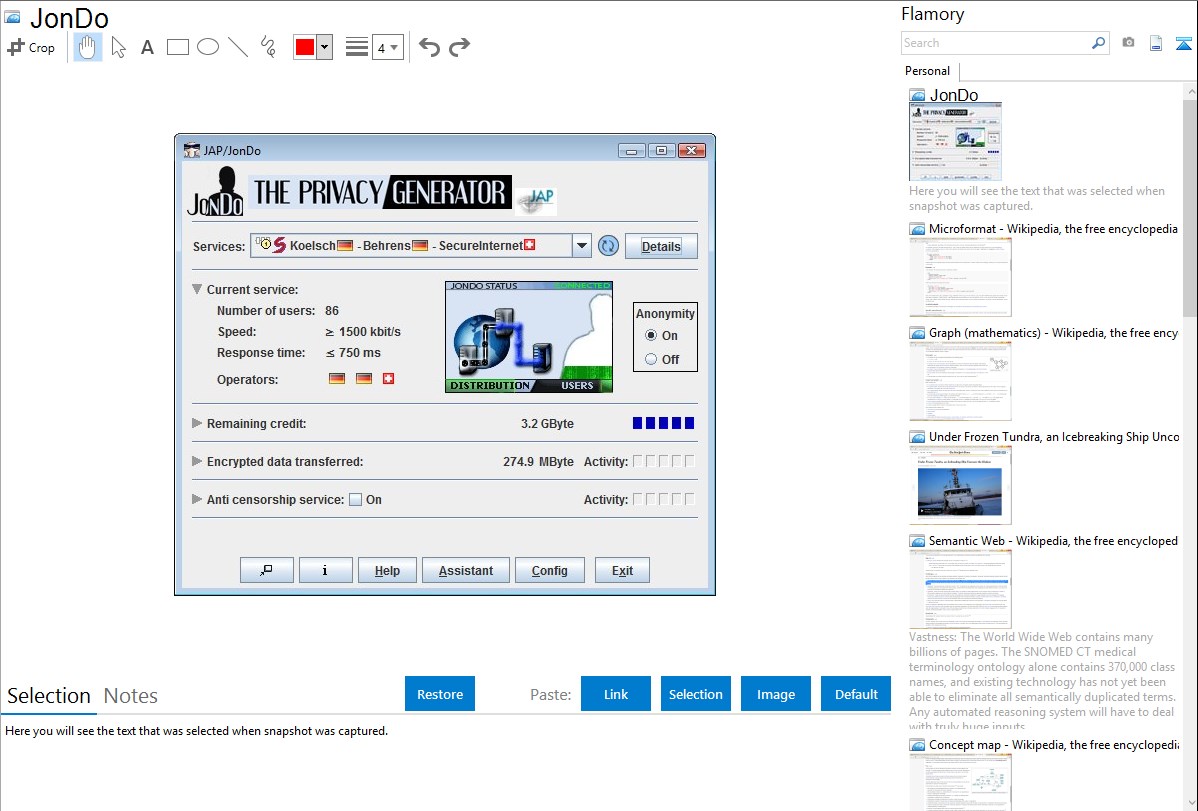Click the search magnifier icon
Image resolution: width=1198 pixels, height=811 pixels.
tap(1098, 43)
